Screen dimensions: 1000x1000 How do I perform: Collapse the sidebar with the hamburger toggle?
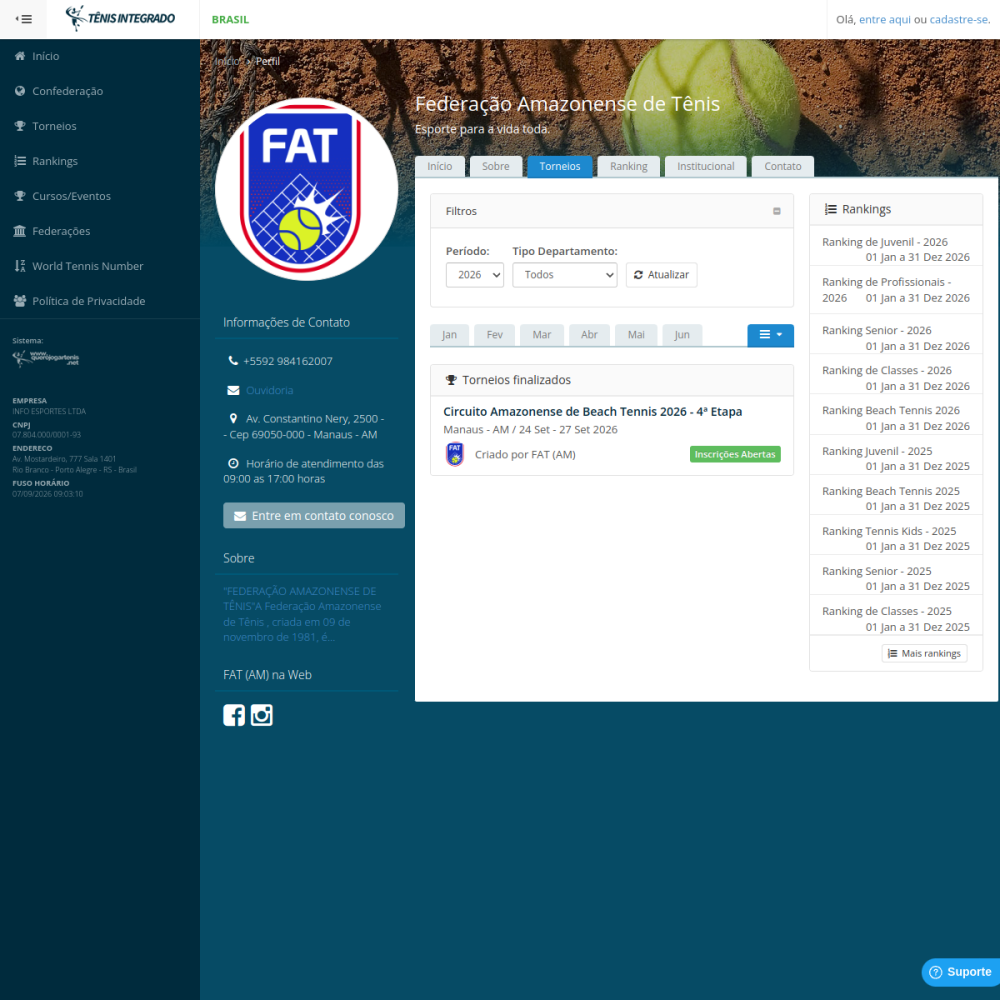(x=24, y=19)
